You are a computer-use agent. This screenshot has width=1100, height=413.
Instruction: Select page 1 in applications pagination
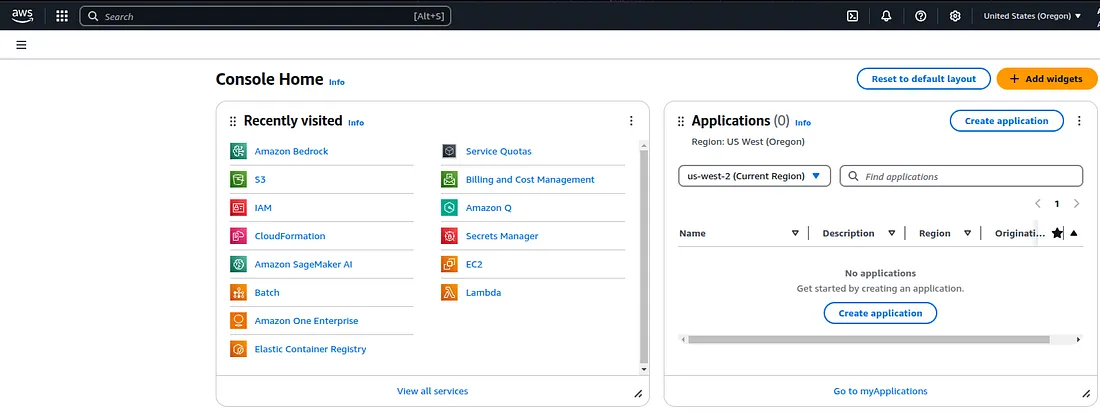(x=1057, y=204)
